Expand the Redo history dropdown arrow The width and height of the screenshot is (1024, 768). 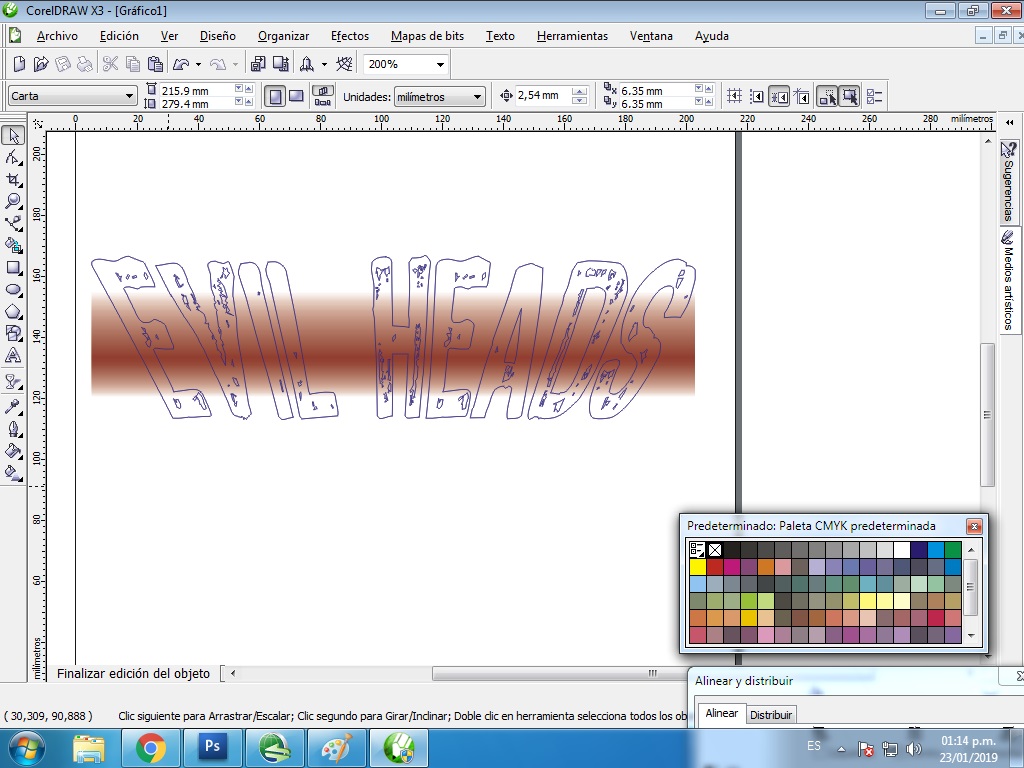coord(236,64)
